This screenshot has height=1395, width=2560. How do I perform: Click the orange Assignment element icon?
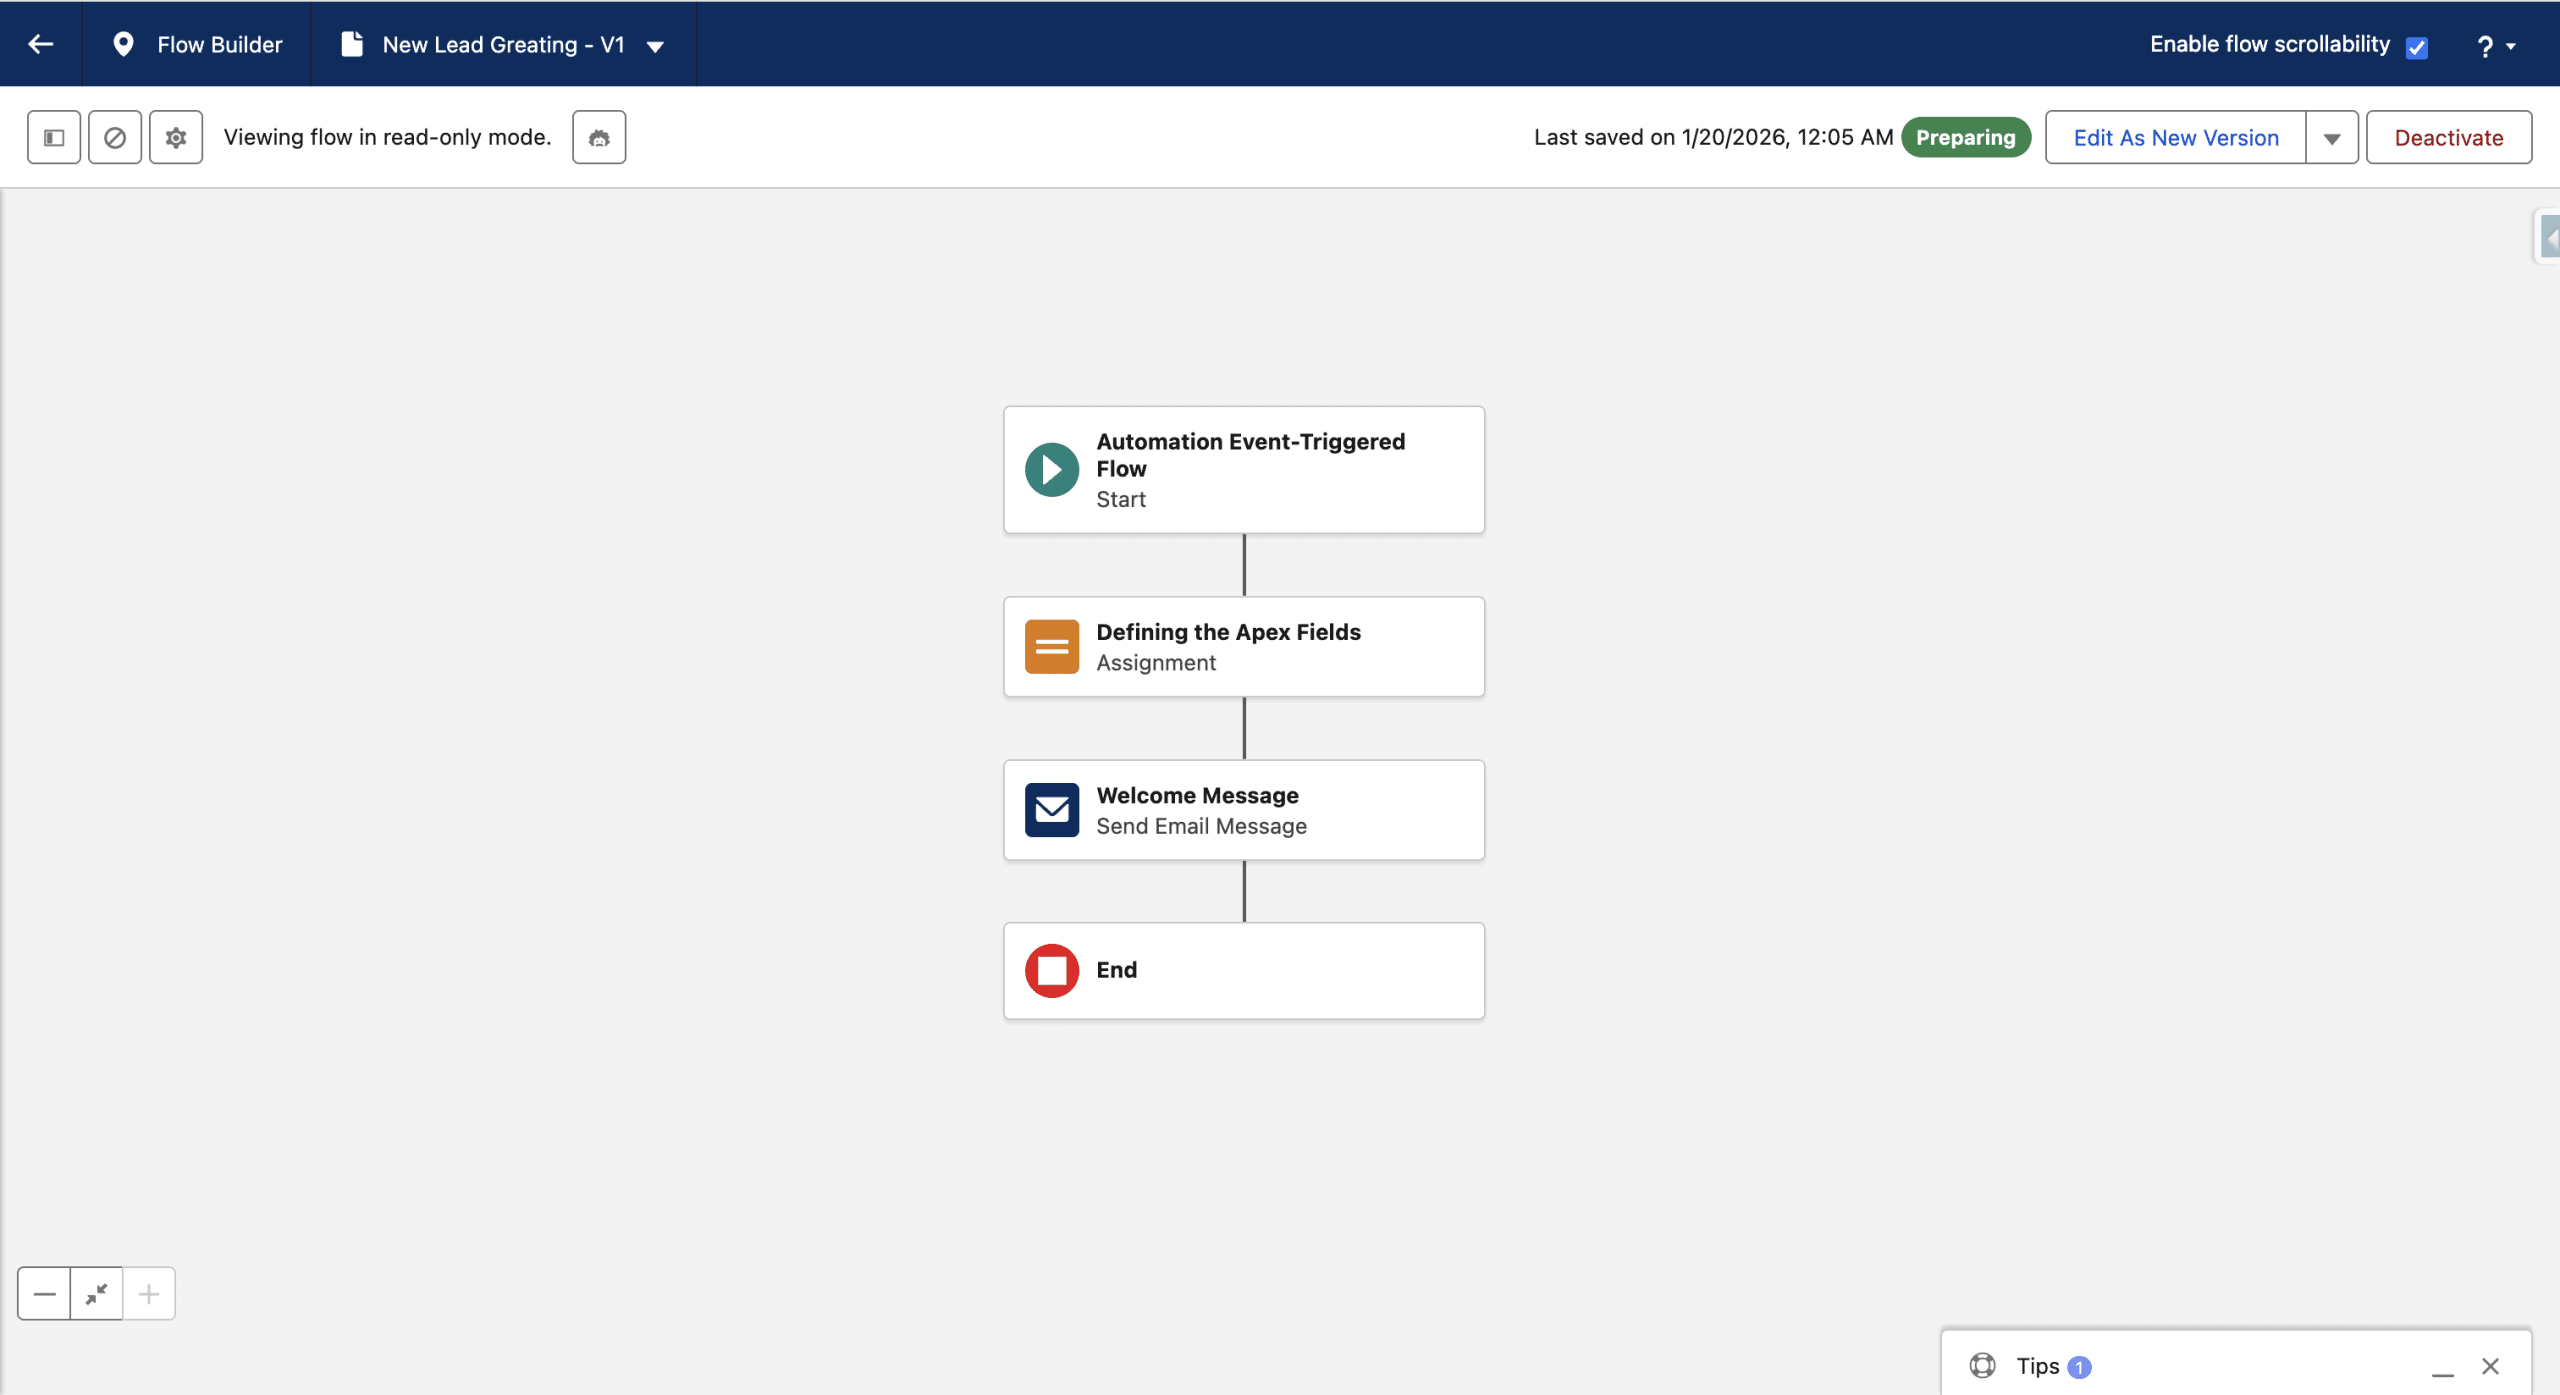[x=1051, y=647]
